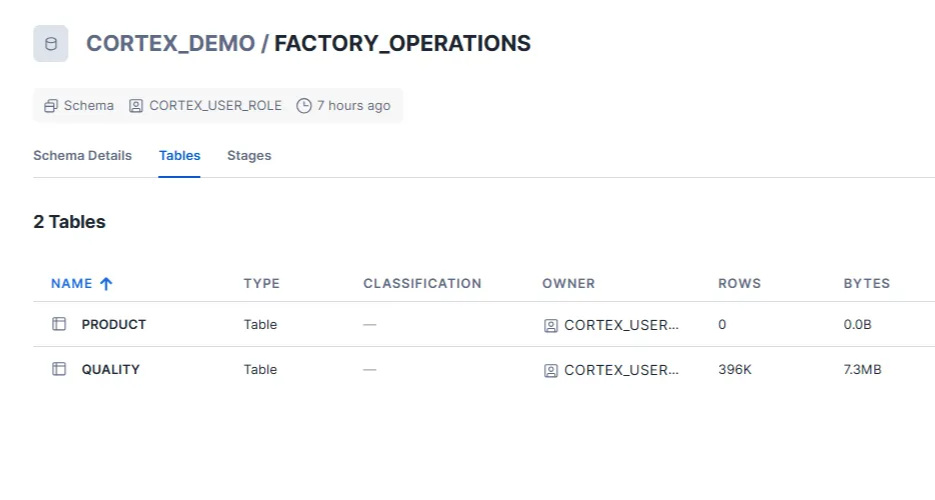The height and width of the screenshot is (500, 935).
Task: Click the table icon next to PRODUCT
Action: (59, 324)
